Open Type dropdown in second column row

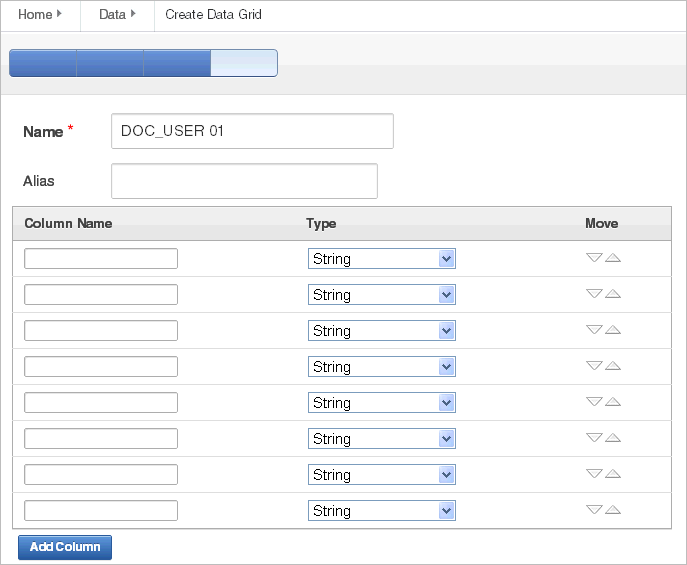tap(382, 294)
